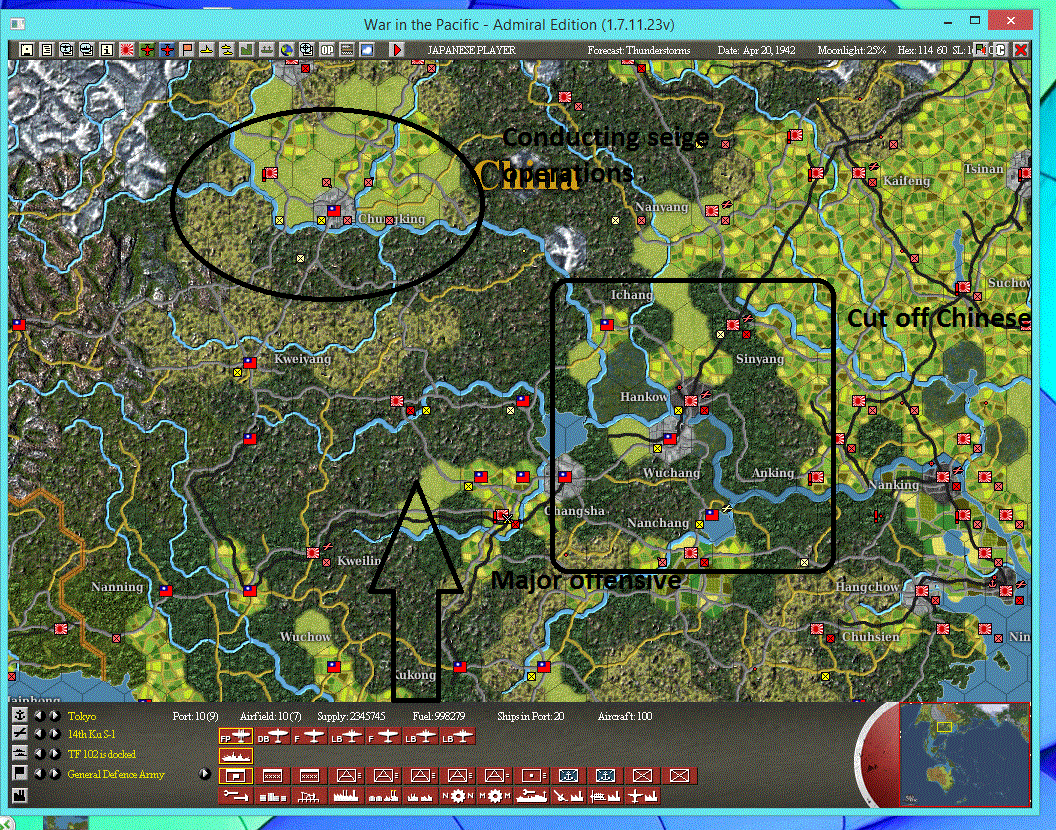Viewport: 1056px width, 830px height.
Task: Click the orange flag toolbar icon
Action: [187, 50]
